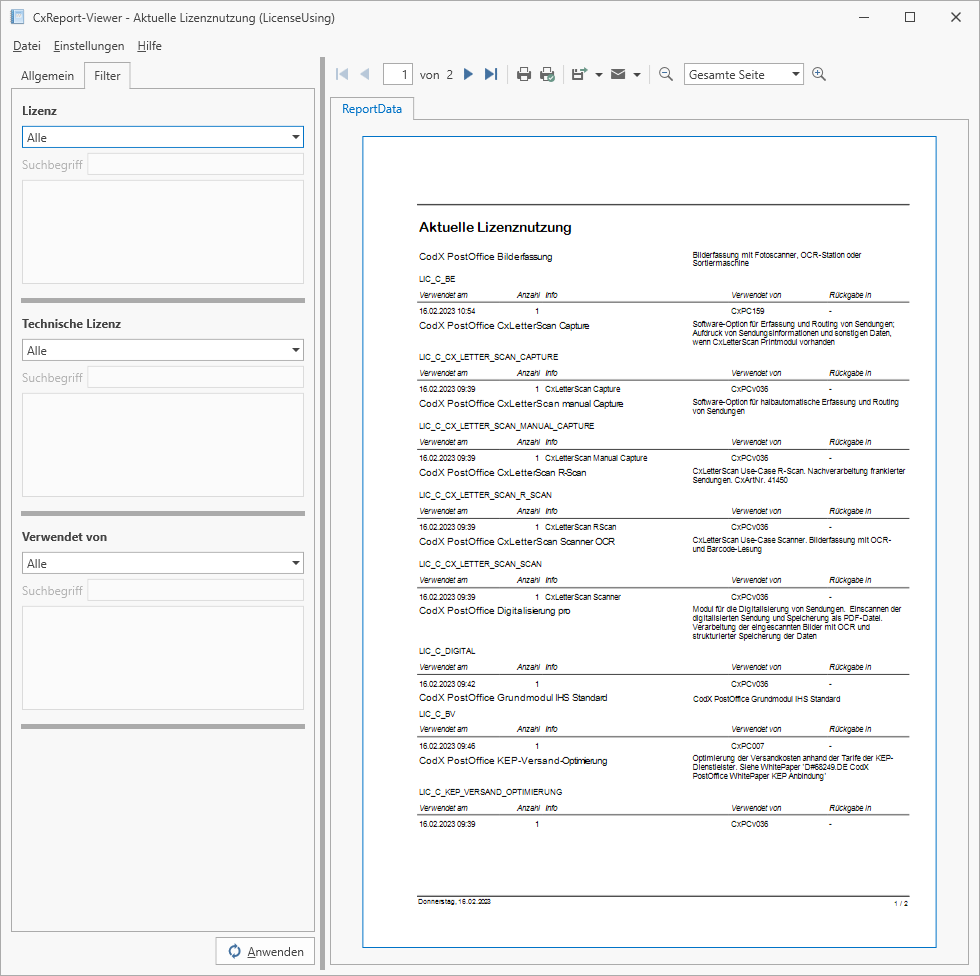Go to the previous report page
The height and width of the screenshot is (976, 980).
pyautogui.click(x=365, y=74)
